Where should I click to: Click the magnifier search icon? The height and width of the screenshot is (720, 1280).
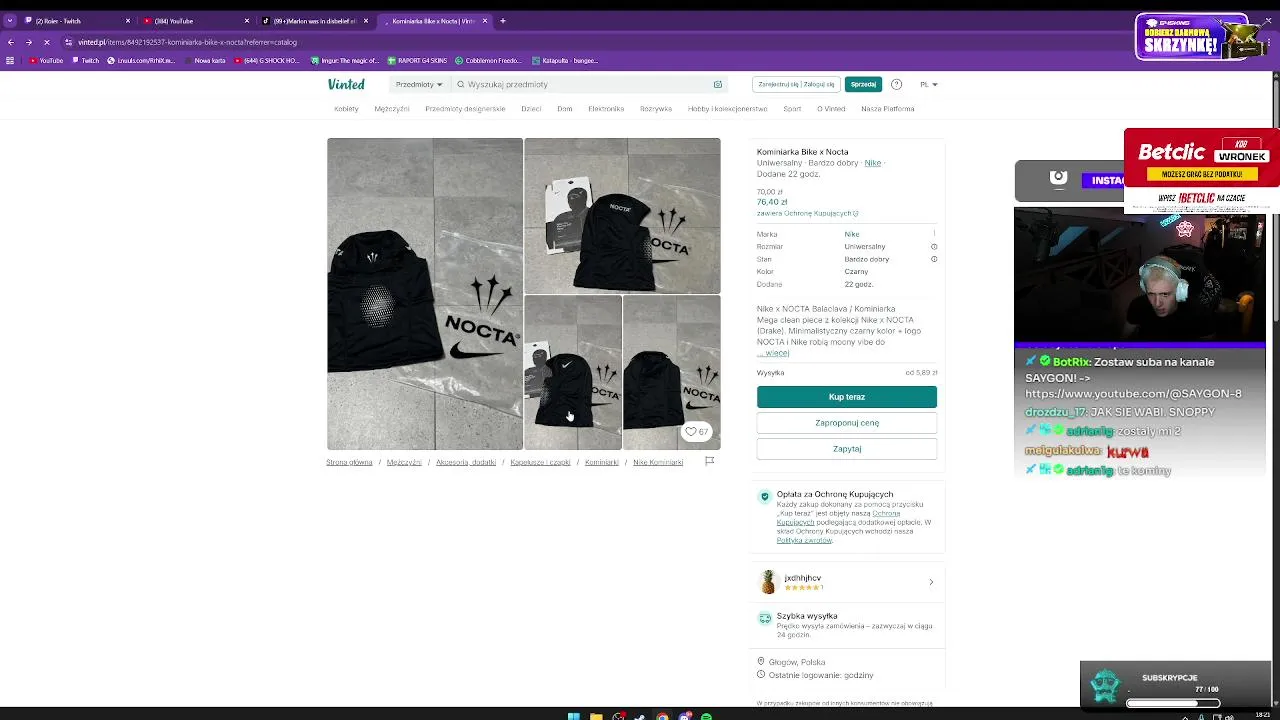coord(461,84)
